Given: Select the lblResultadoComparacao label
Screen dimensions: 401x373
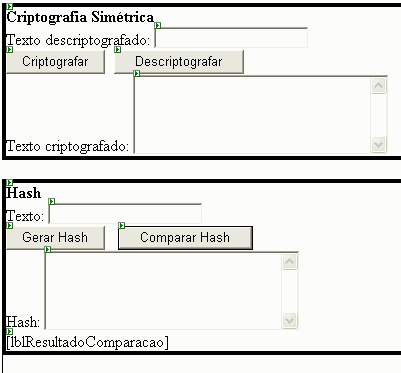Looking at the screenshot, I should click(87, 342).
